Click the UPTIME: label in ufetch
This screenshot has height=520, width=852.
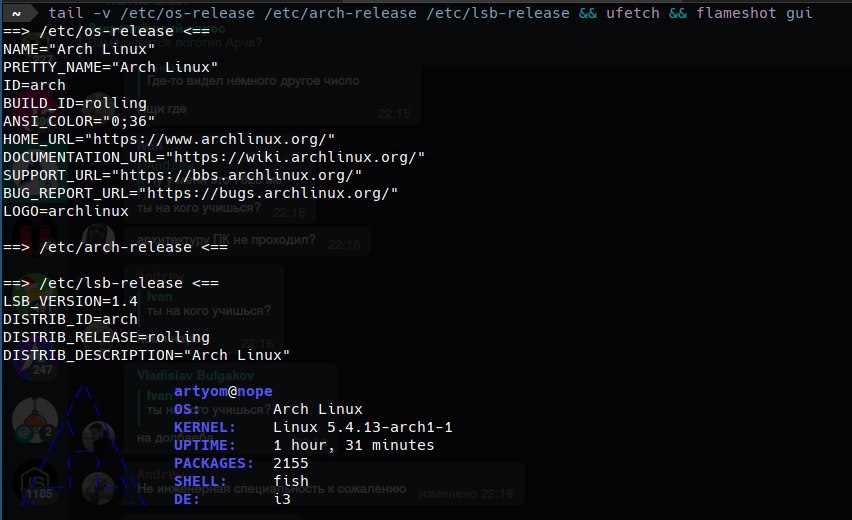click(205, 445)
